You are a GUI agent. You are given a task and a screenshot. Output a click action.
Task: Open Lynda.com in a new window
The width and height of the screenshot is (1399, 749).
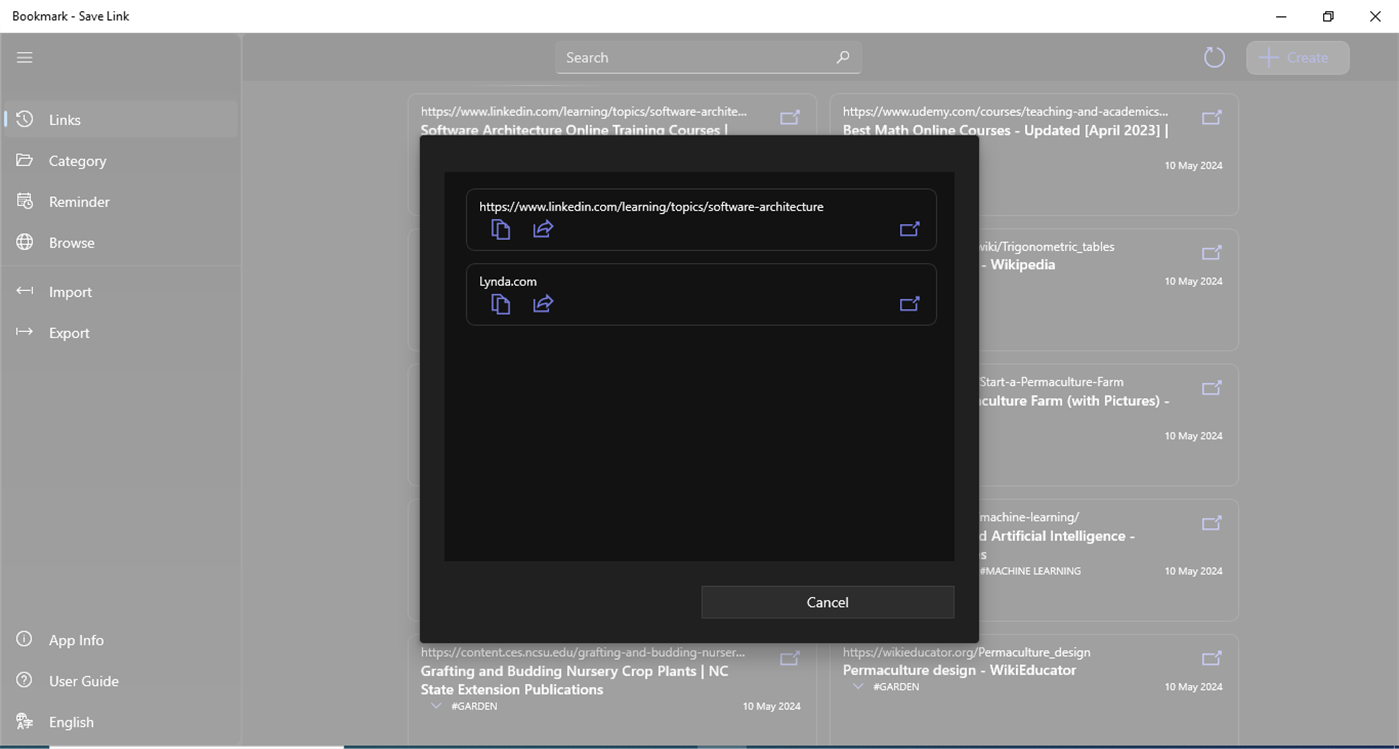coord(909,304)
